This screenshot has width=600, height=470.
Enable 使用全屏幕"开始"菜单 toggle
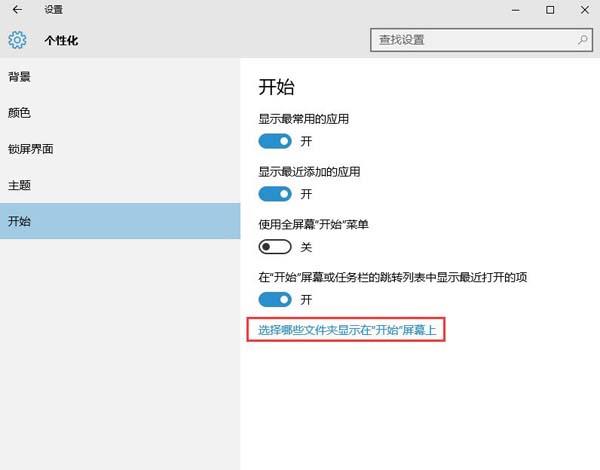coord(275,246)
